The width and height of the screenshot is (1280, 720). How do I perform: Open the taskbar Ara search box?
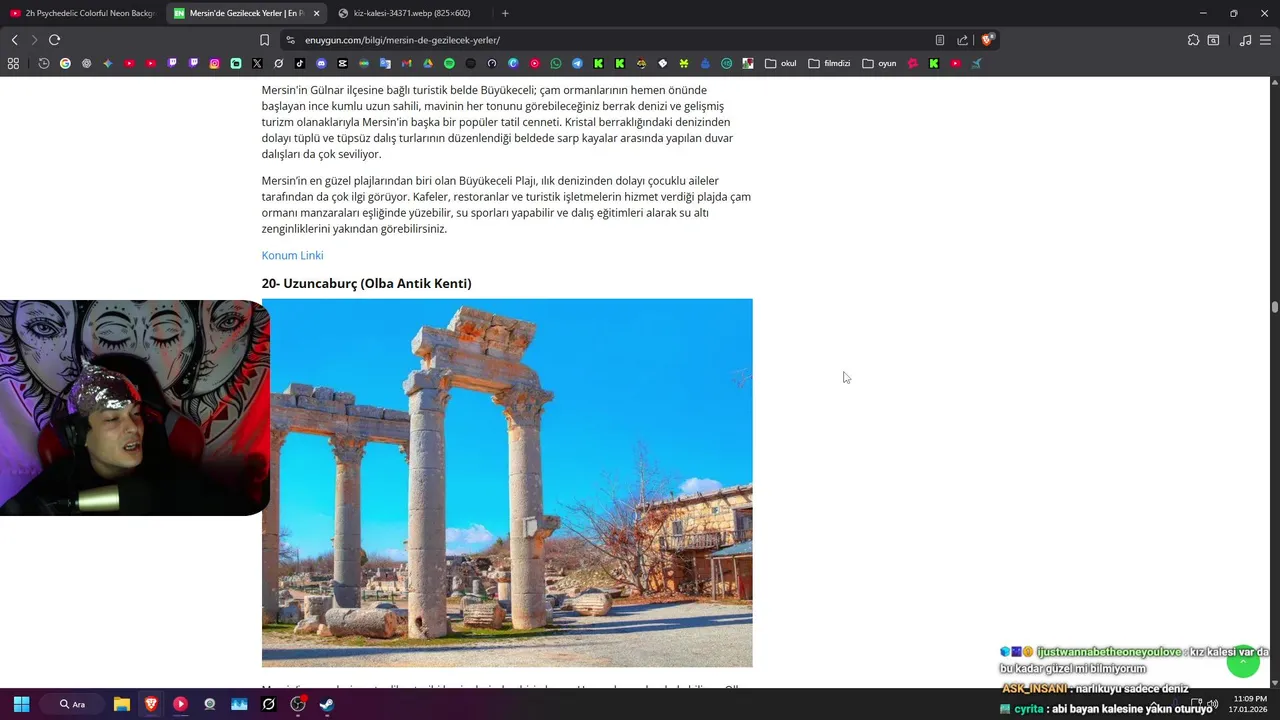point(72,704)
